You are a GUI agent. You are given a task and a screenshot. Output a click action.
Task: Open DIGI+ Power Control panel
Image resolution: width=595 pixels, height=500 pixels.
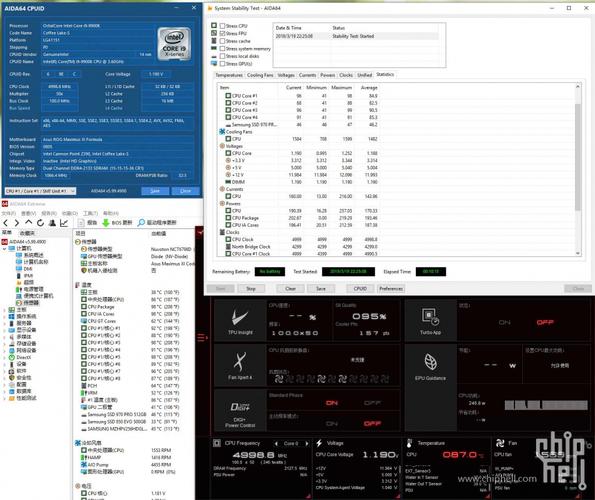coord(240,411)
